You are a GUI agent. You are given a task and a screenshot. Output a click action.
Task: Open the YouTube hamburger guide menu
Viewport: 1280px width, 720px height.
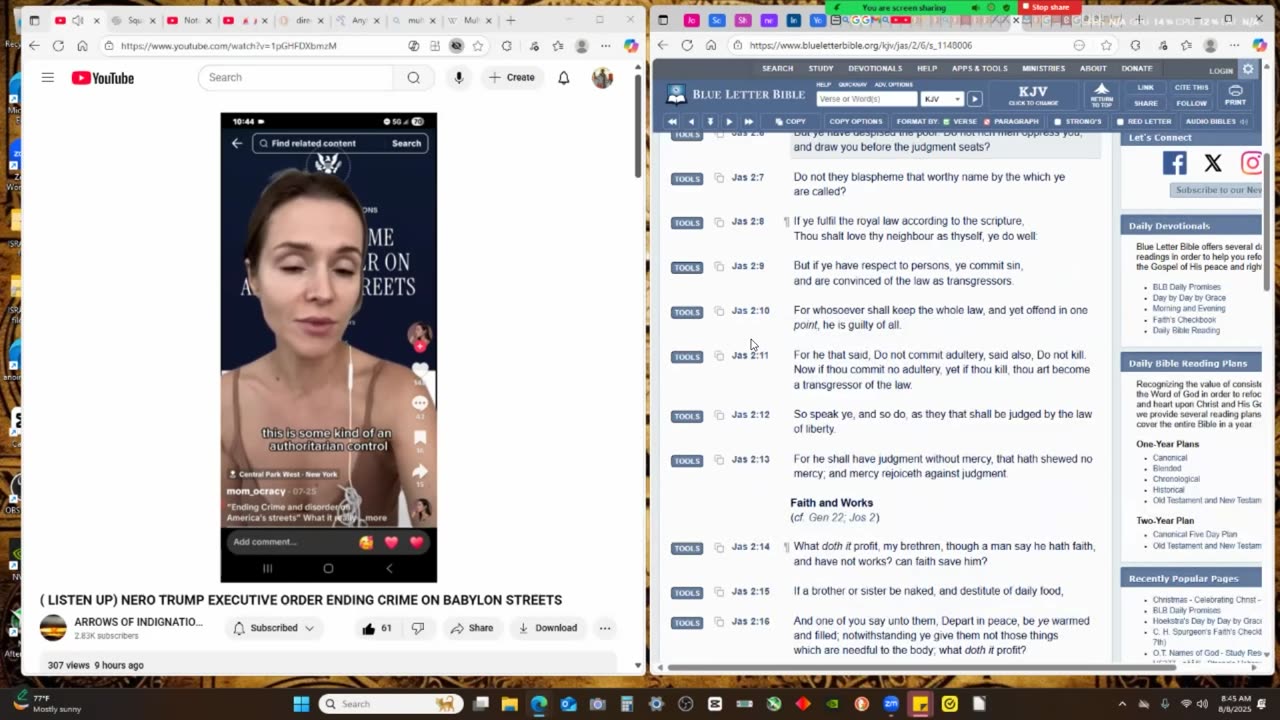tap(47, 78)
